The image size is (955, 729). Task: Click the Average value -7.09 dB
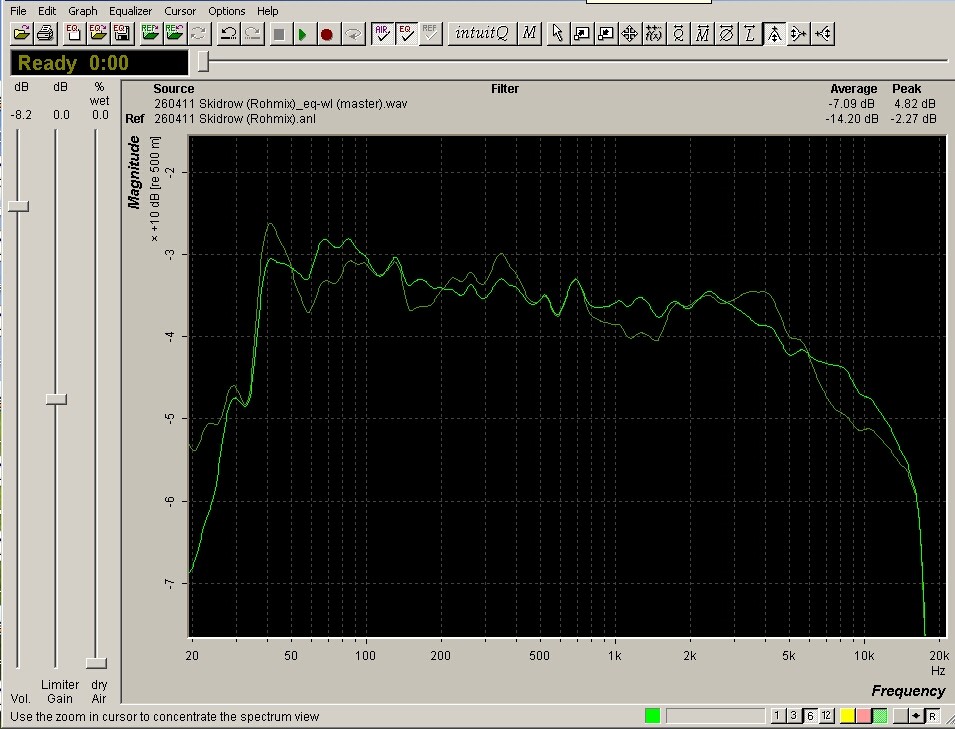pyautogui.click(x=851, y=104)
